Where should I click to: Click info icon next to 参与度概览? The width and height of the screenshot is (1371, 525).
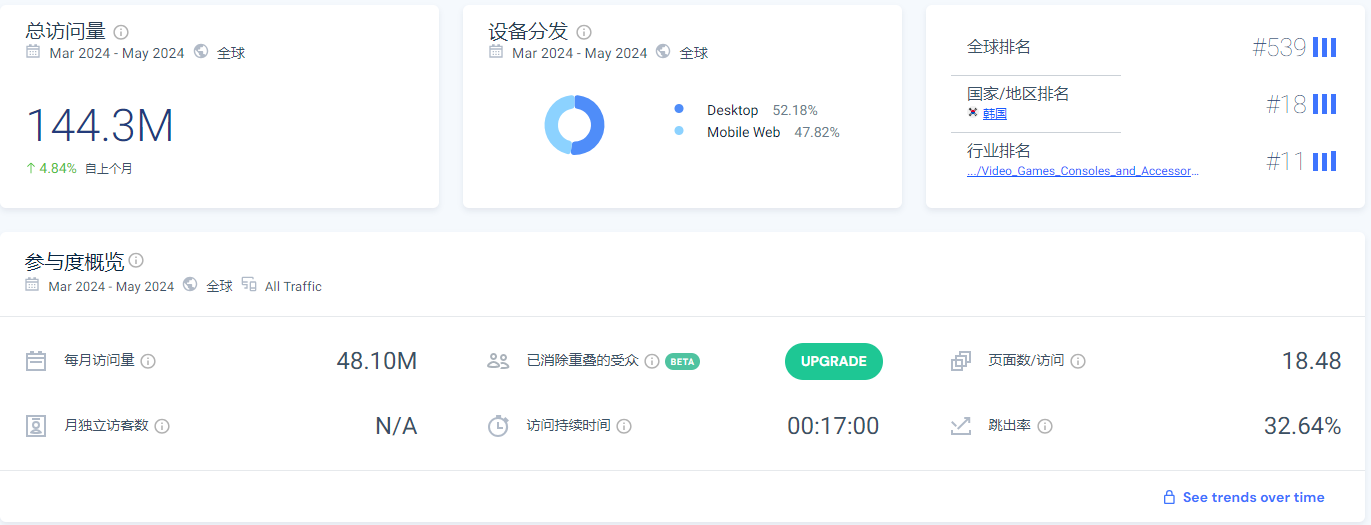136,260
